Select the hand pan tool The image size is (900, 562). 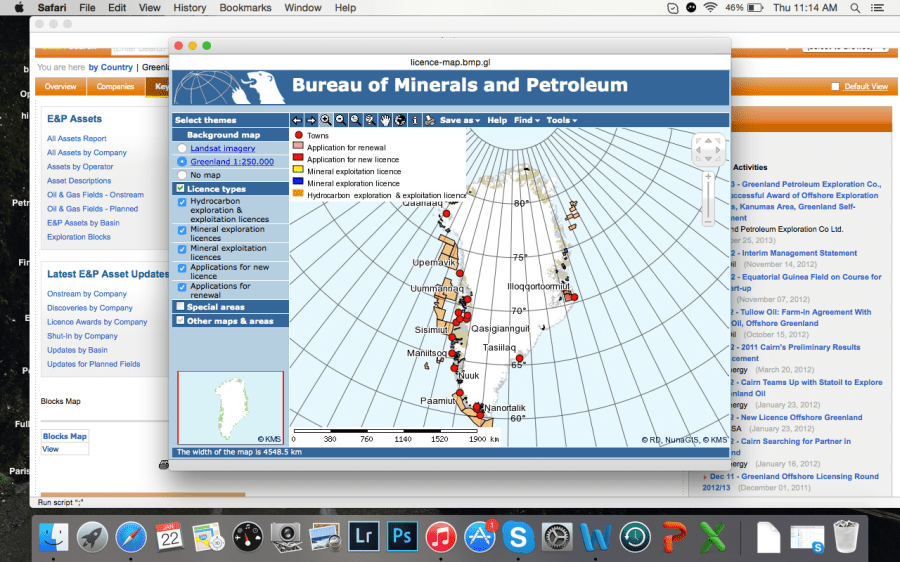coord(385,120)
